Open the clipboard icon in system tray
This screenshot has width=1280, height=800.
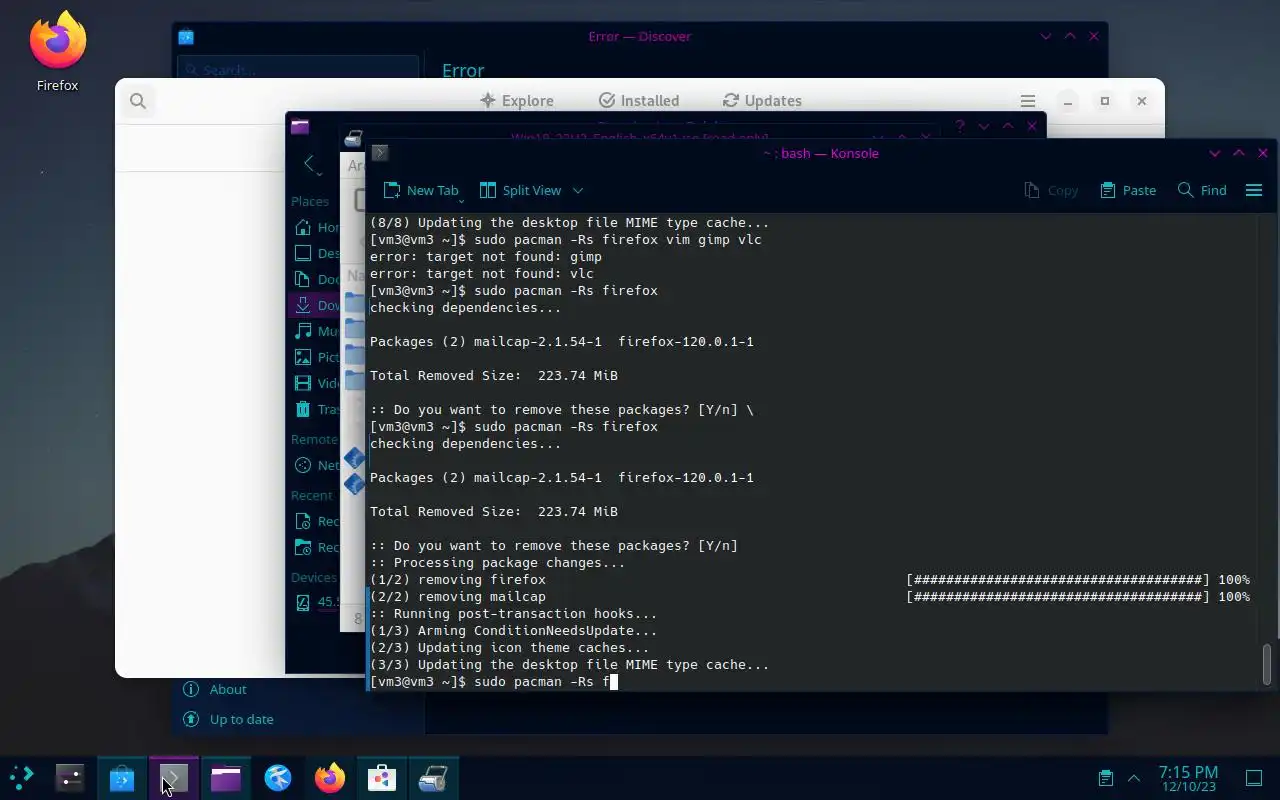click(1105, 778)
